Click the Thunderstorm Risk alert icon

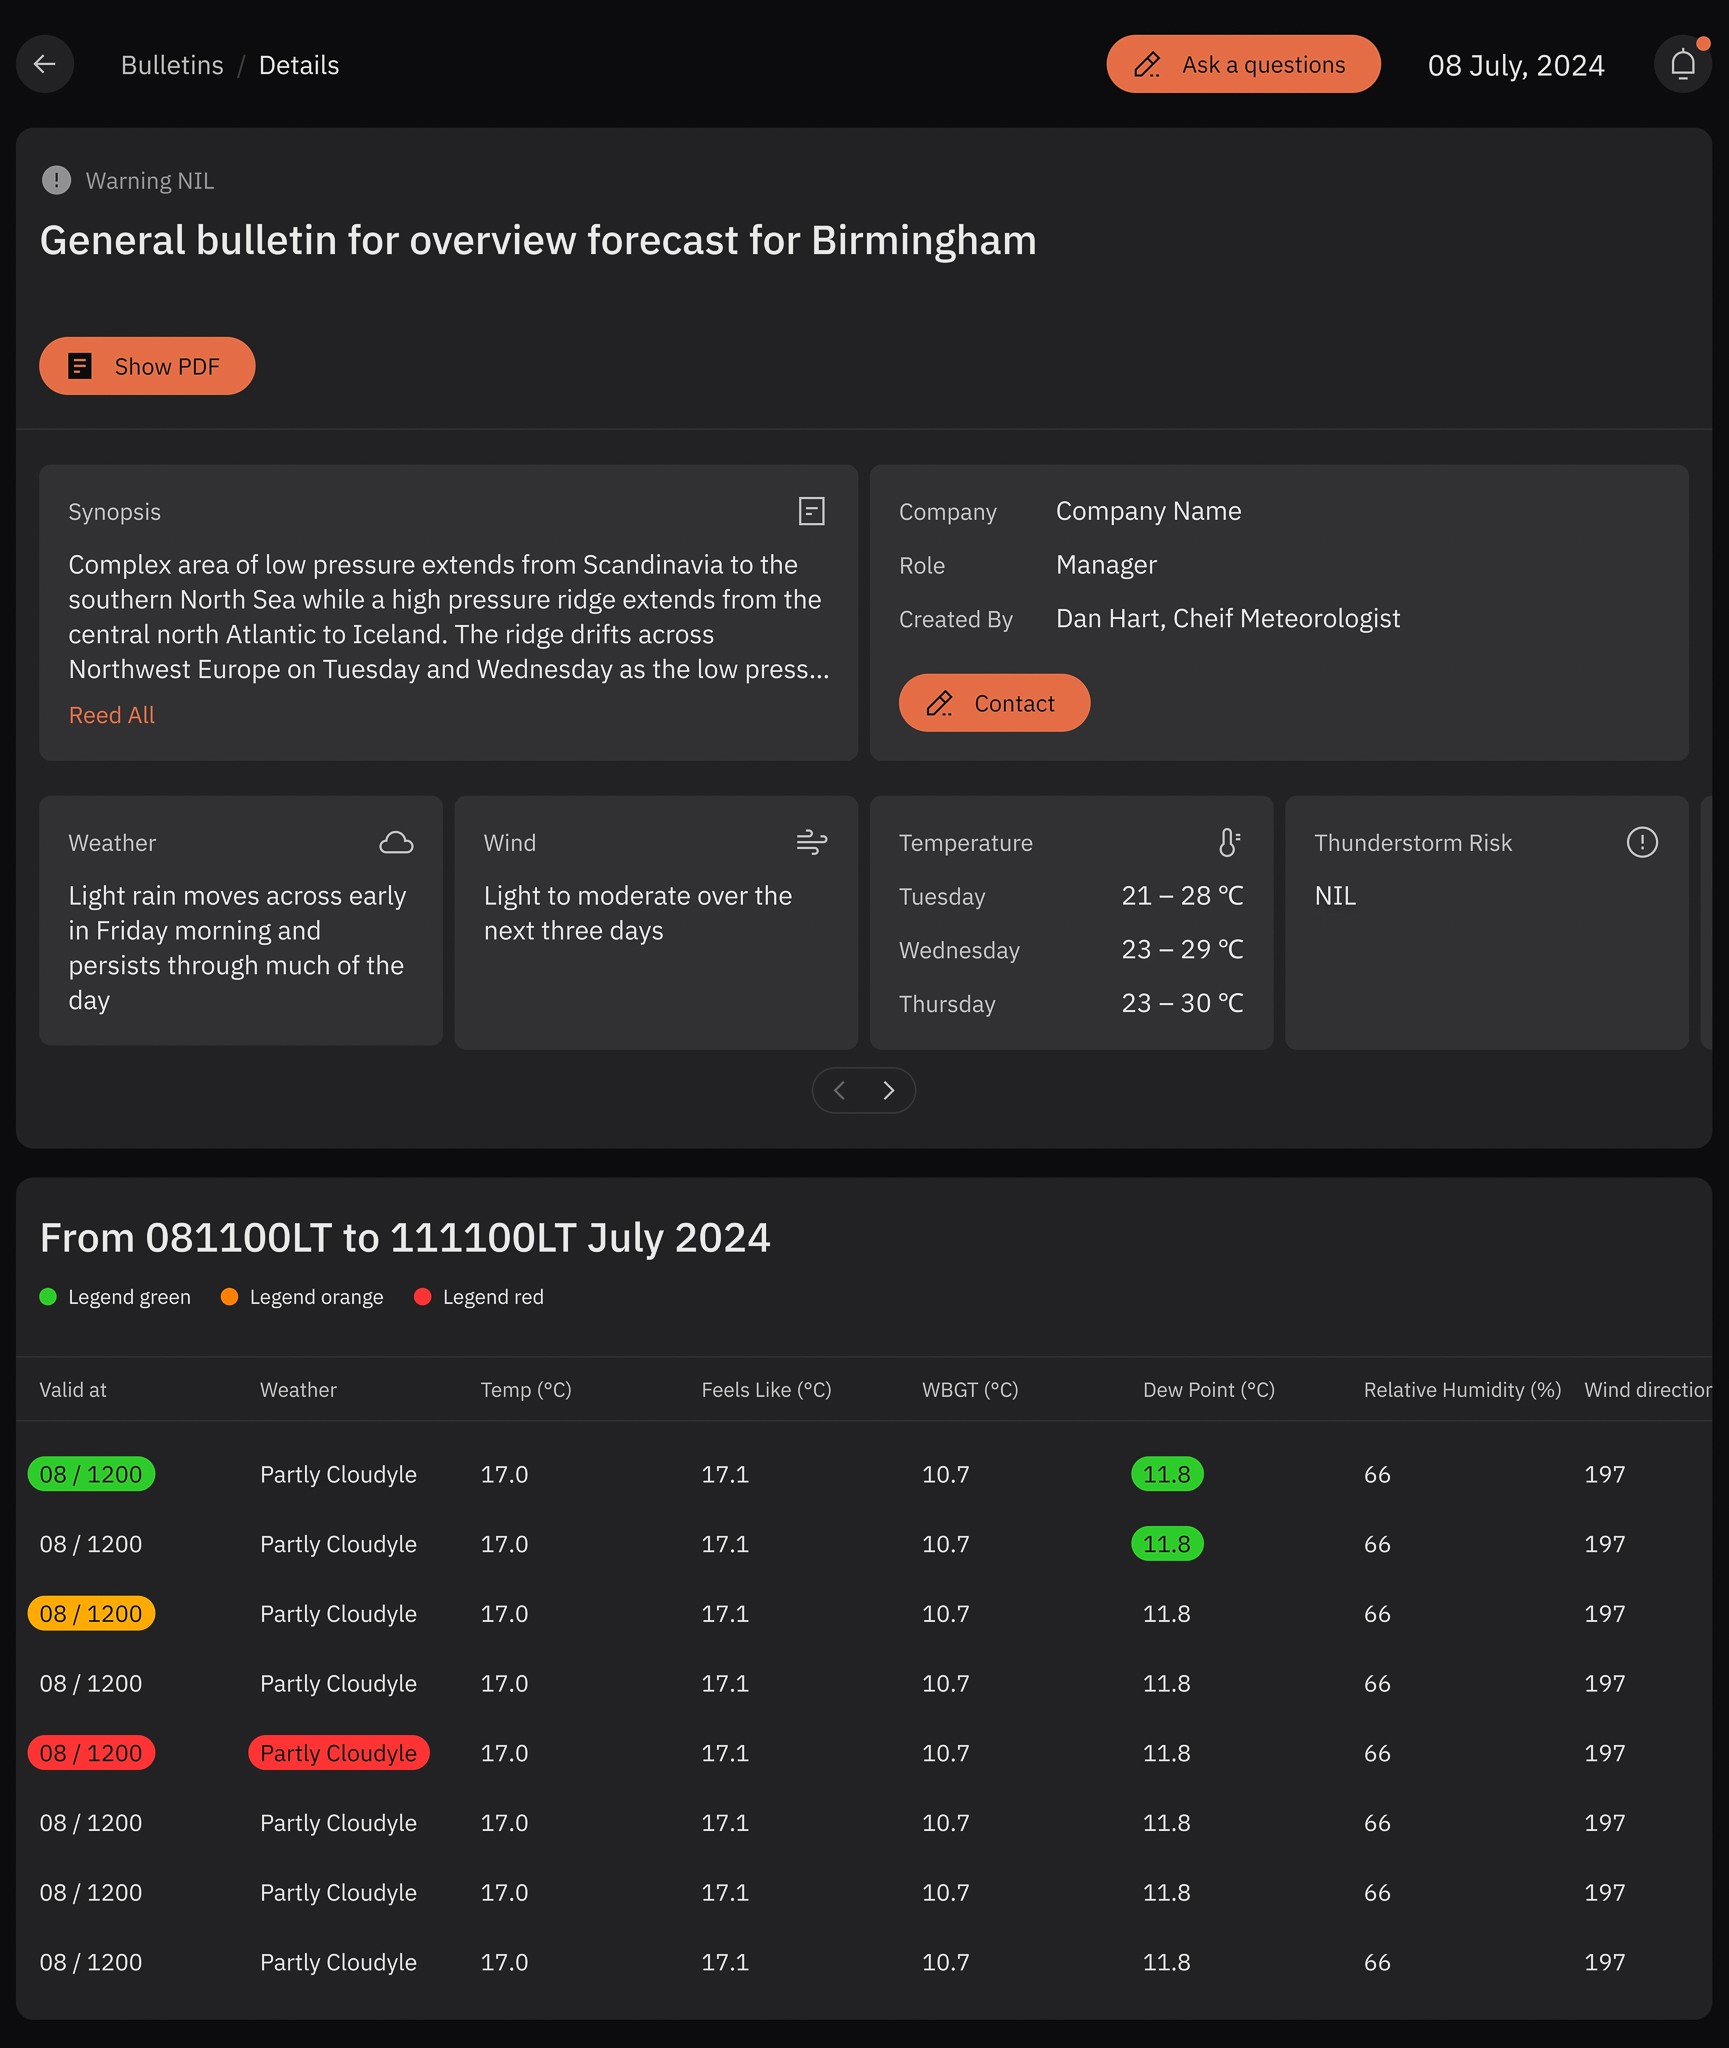[x=1642, y=843]
